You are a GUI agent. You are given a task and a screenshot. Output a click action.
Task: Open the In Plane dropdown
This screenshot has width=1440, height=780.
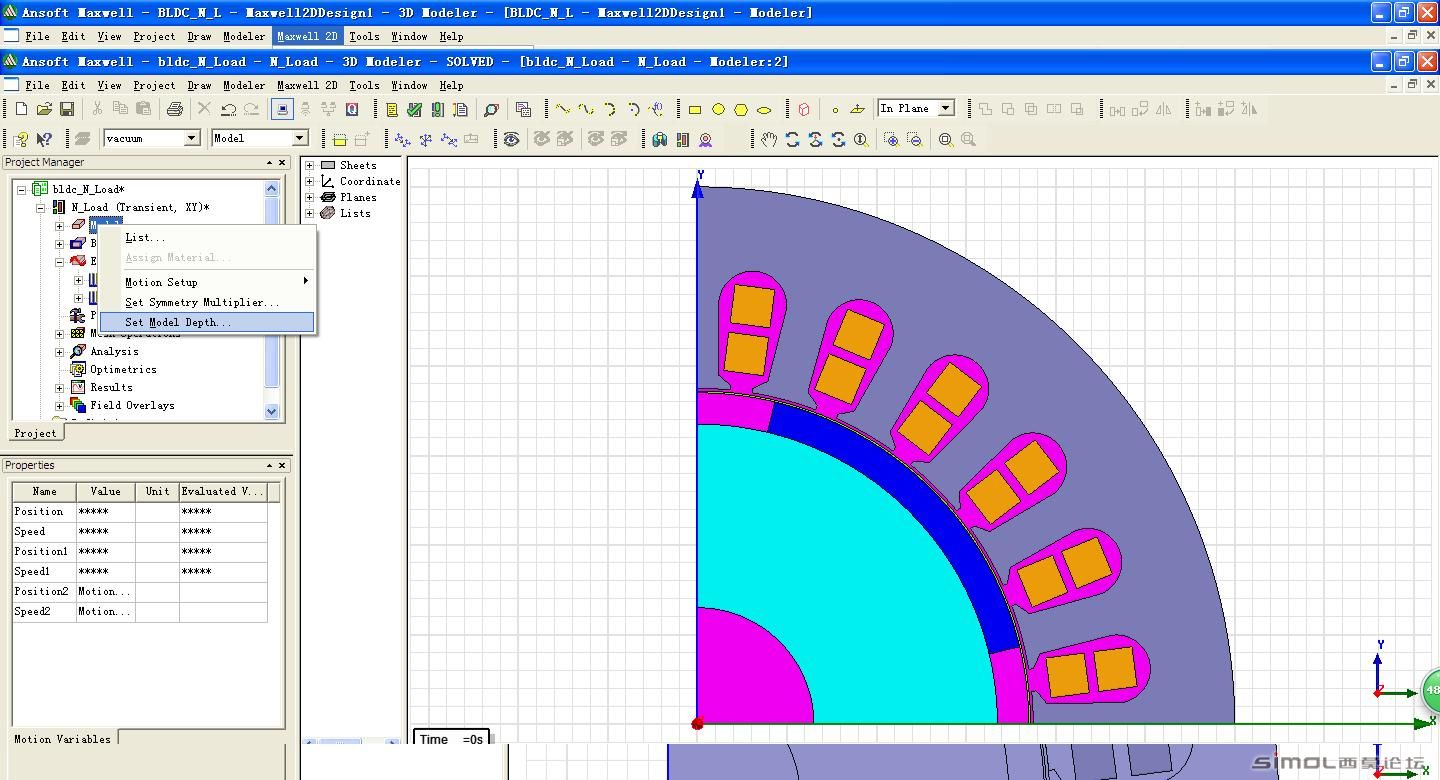pos(946,108)
